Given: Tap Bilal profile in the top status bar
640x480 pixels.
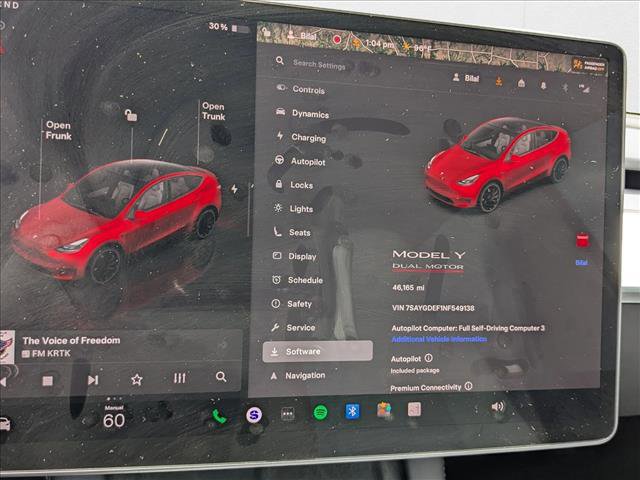Looking at the screenshot, I should (x=302, y=35).
